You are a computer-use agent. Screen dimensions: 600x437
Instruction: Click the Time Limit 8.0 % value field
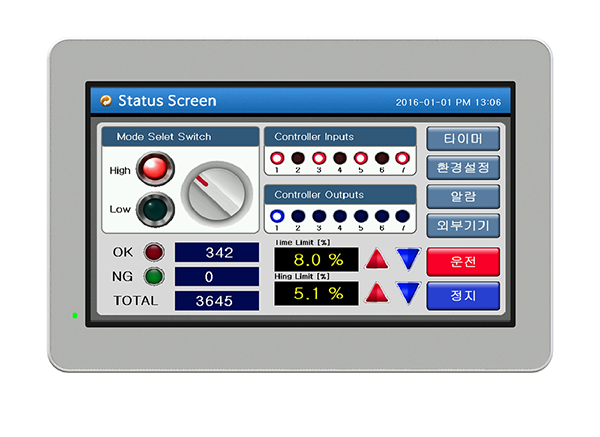click(x=315, y=260)
